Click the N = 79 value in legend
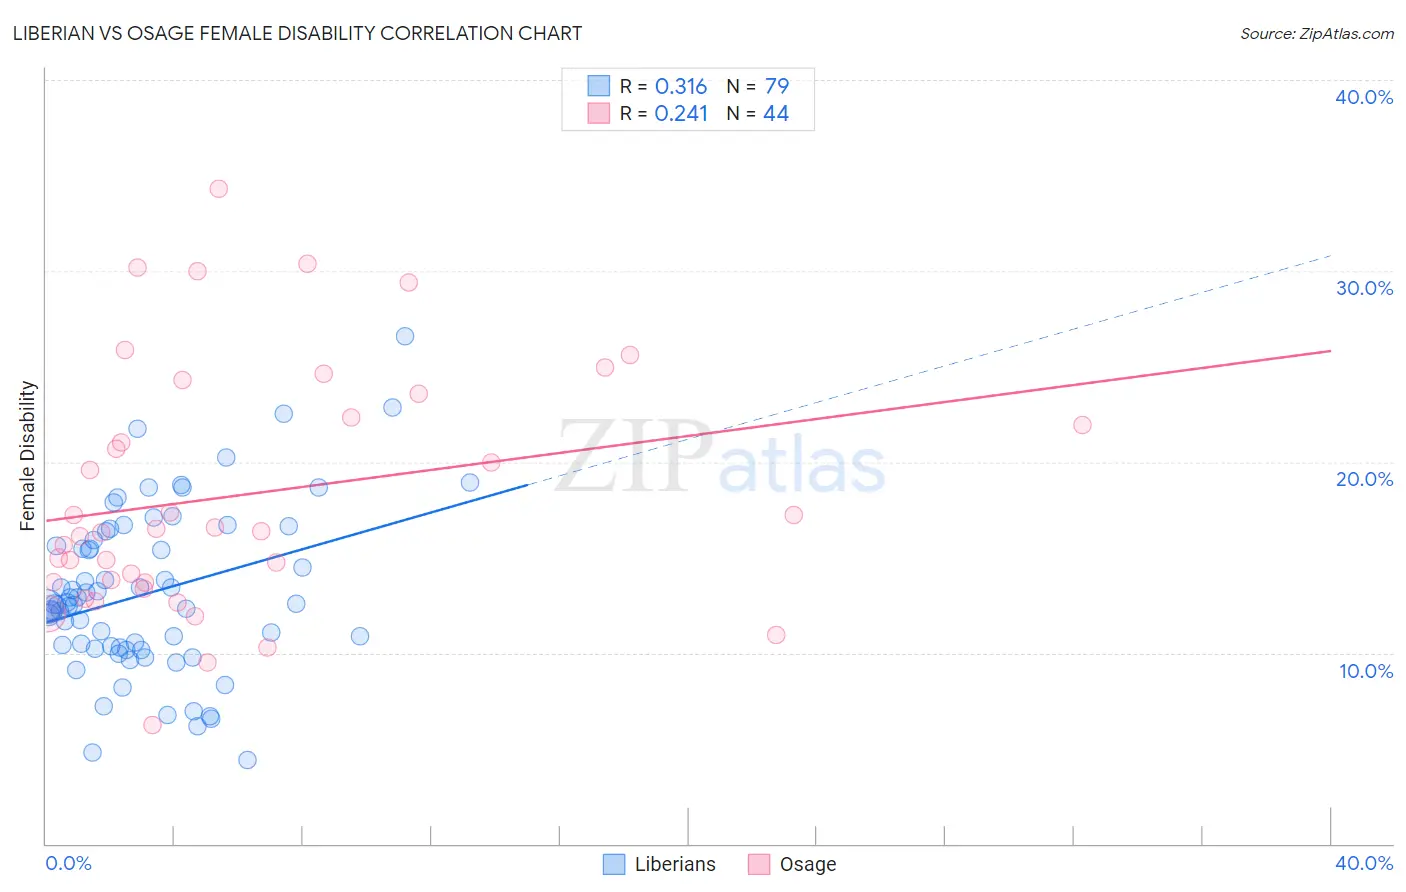The image size is (1406, 892). pyautogui.click(x=758, y=86)
